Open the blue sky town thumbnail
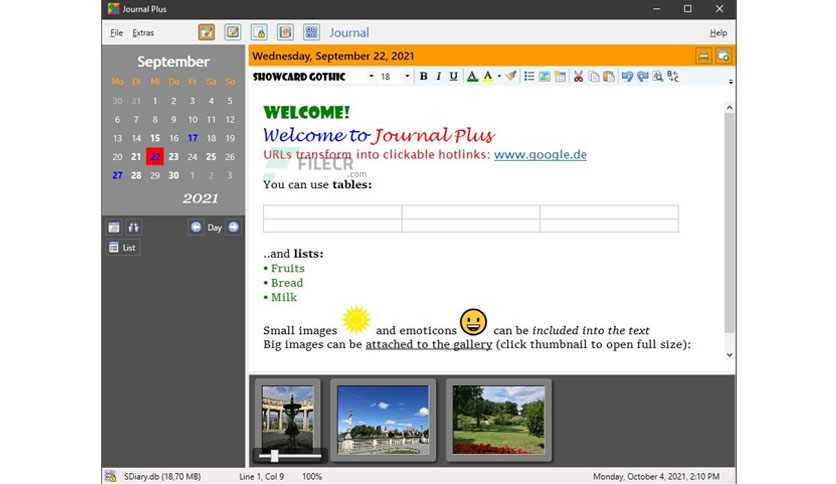836x484 pixels. 383,420
